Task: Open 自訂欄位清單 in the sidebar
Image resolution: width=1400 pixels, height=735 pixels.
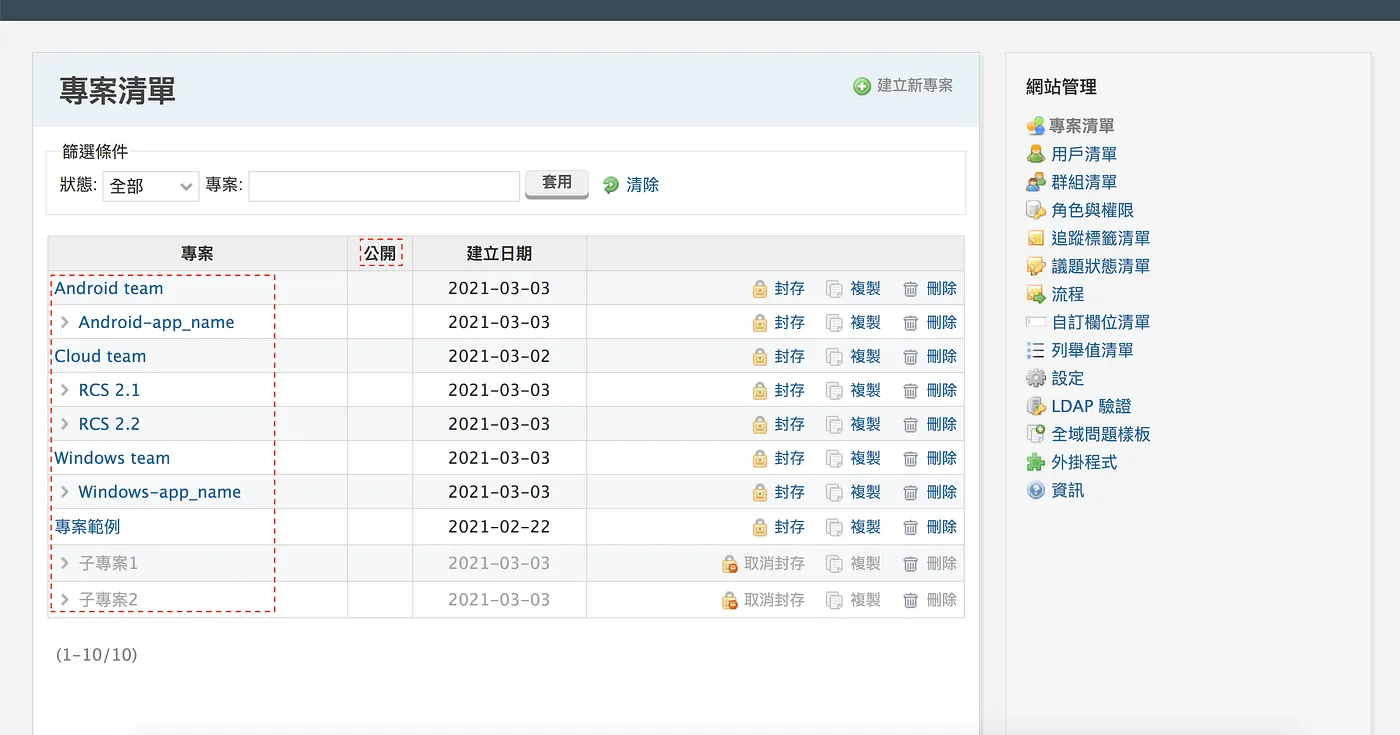Action: (1101, 323)
